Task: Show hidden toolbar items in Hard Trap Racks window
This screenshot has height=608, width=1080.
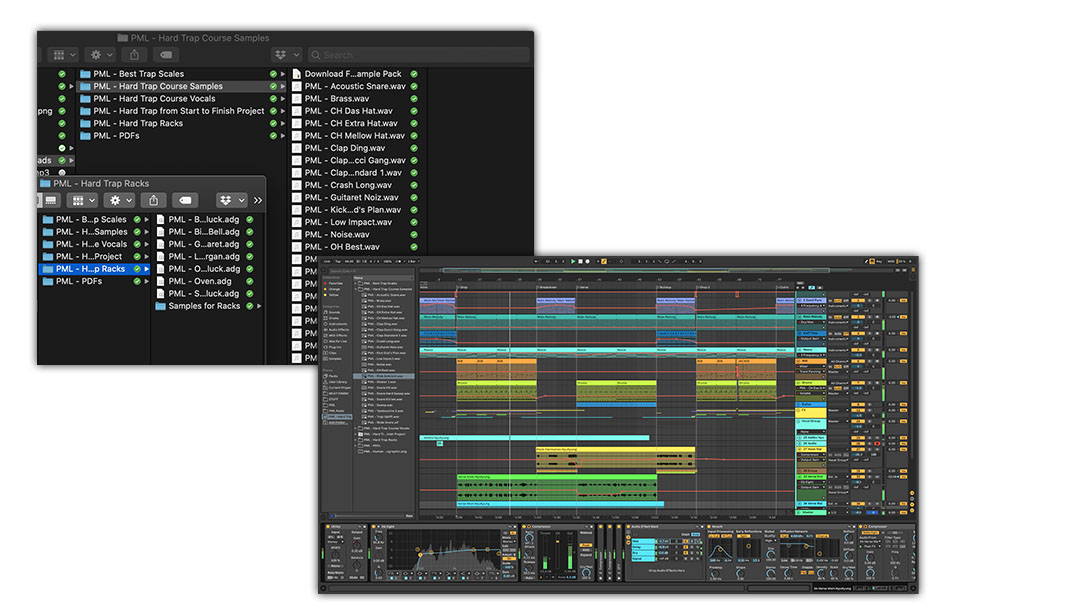Action: click(x=258, y=200)
